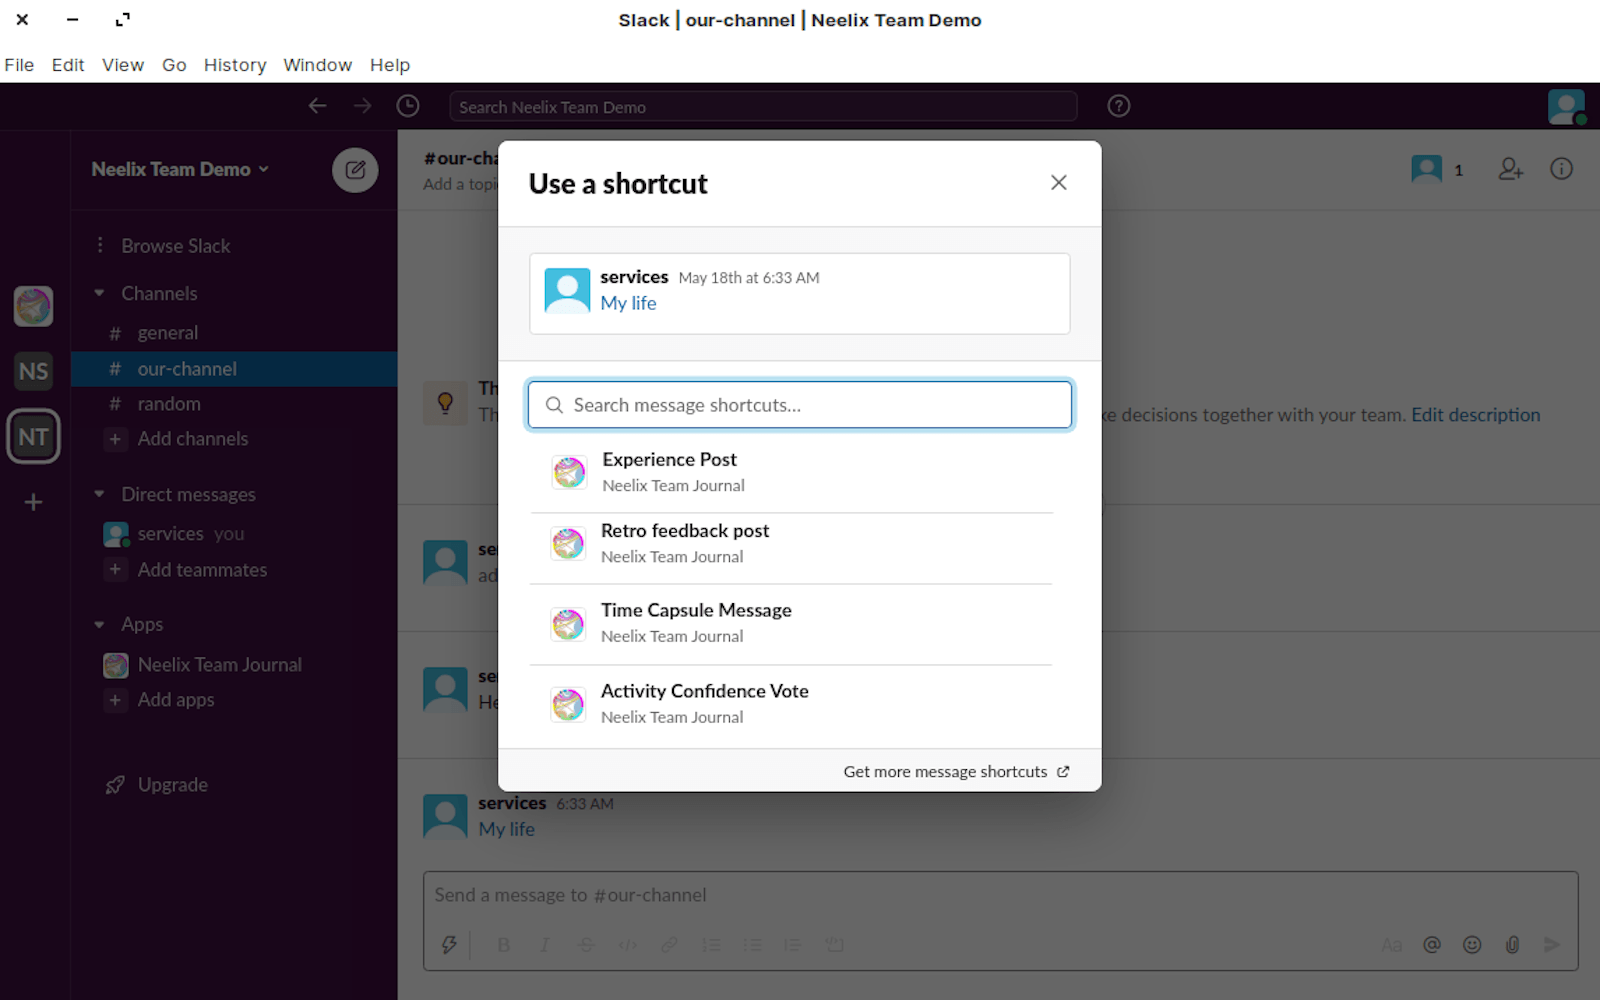Click the Search message shortcuts field

coord(800,405)
